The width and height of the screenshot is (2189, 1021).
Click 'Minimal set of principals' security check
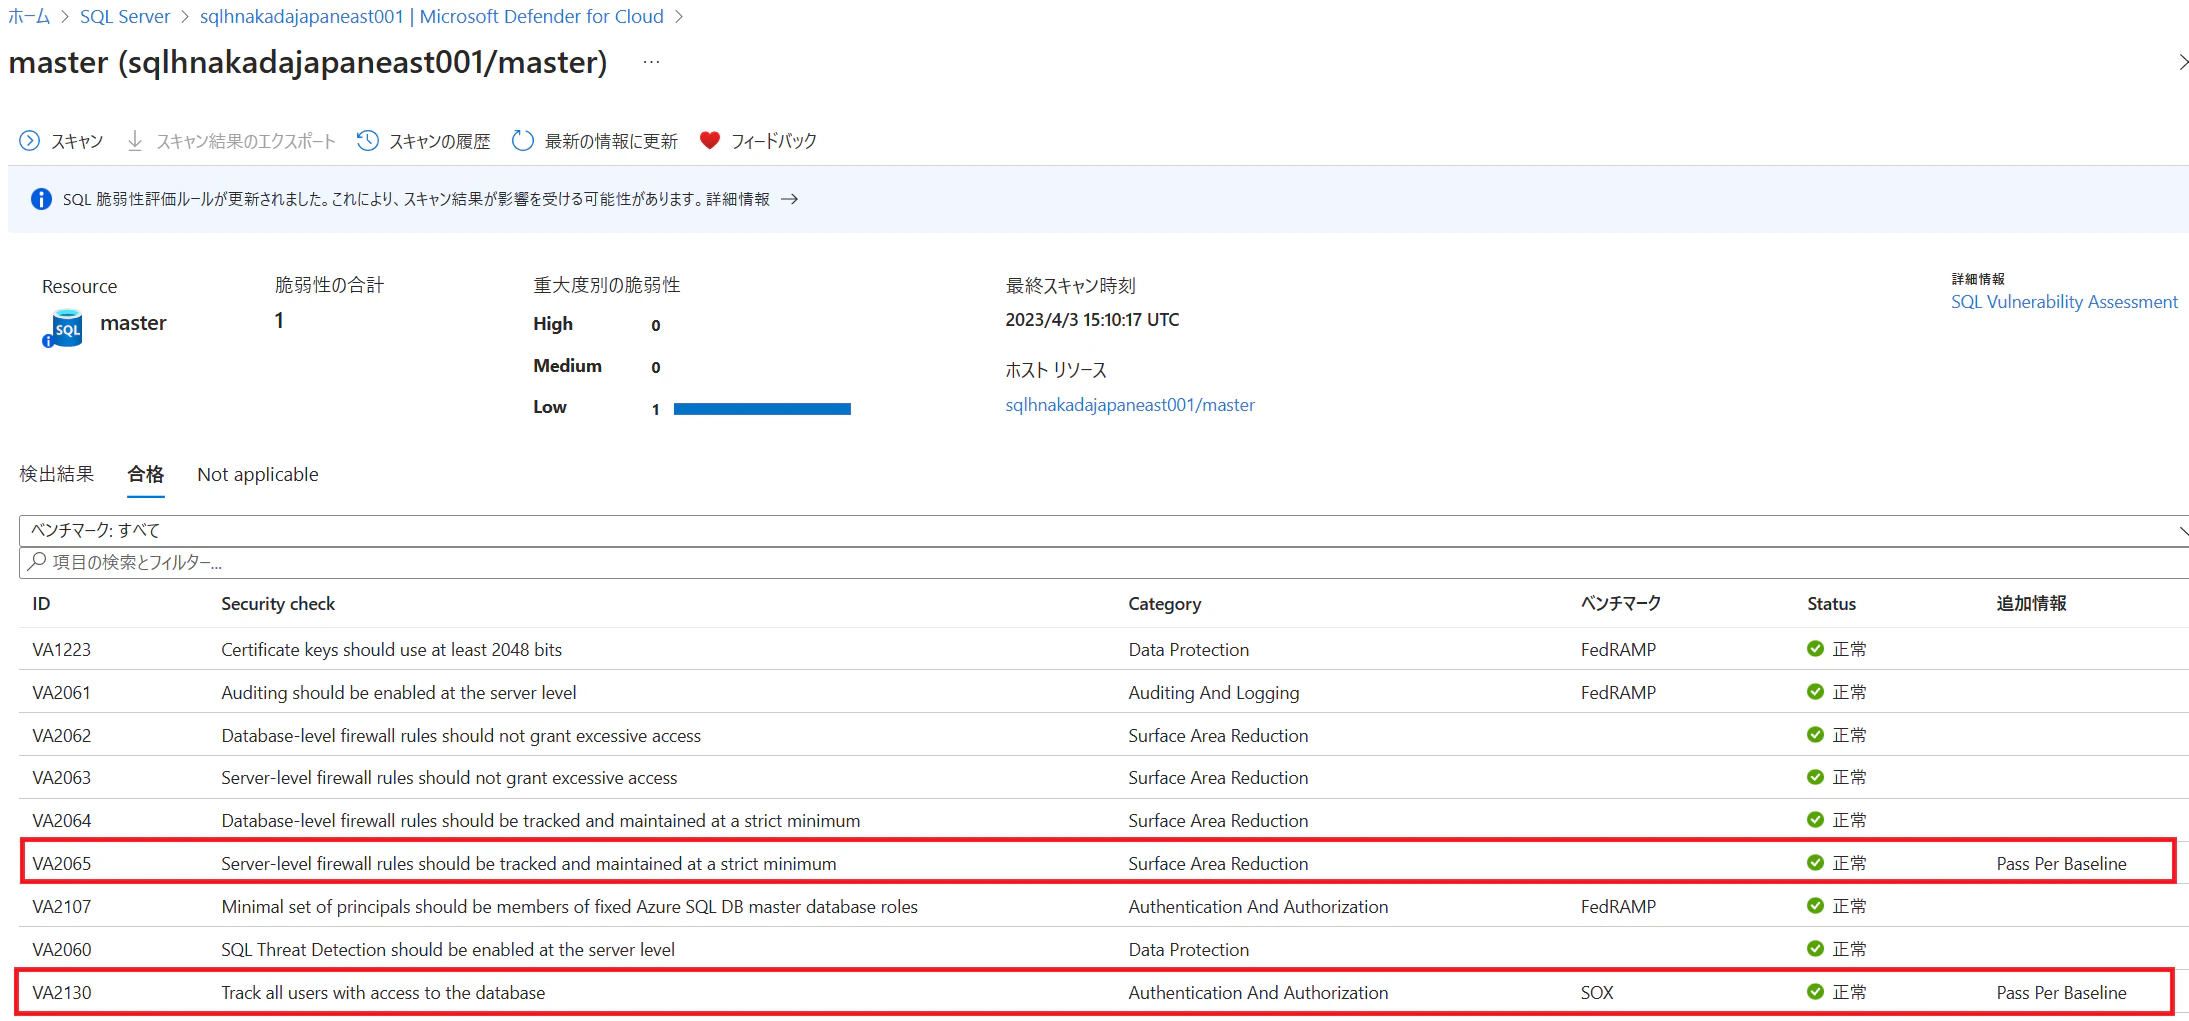pos(570,907)
